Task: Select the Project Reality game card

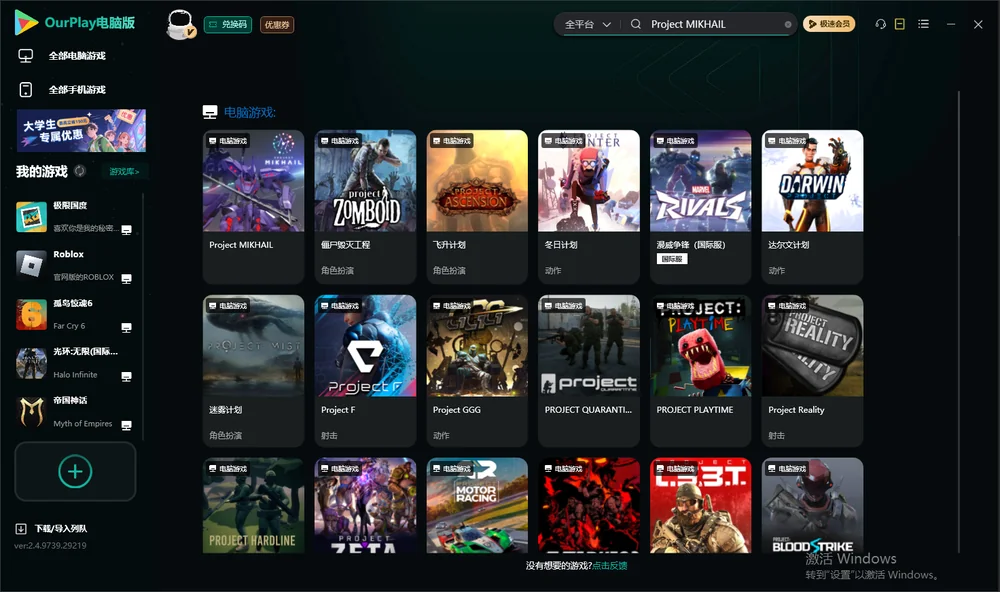Action: coord(812,371)
